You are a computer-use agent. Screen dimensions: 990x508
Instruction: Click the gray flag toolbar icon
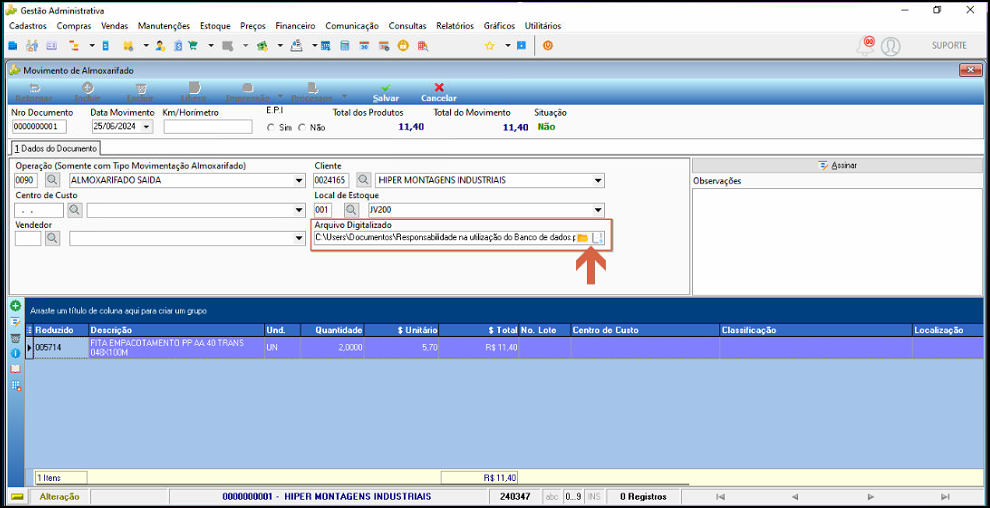pyautogui.click(x=228, y=45)
